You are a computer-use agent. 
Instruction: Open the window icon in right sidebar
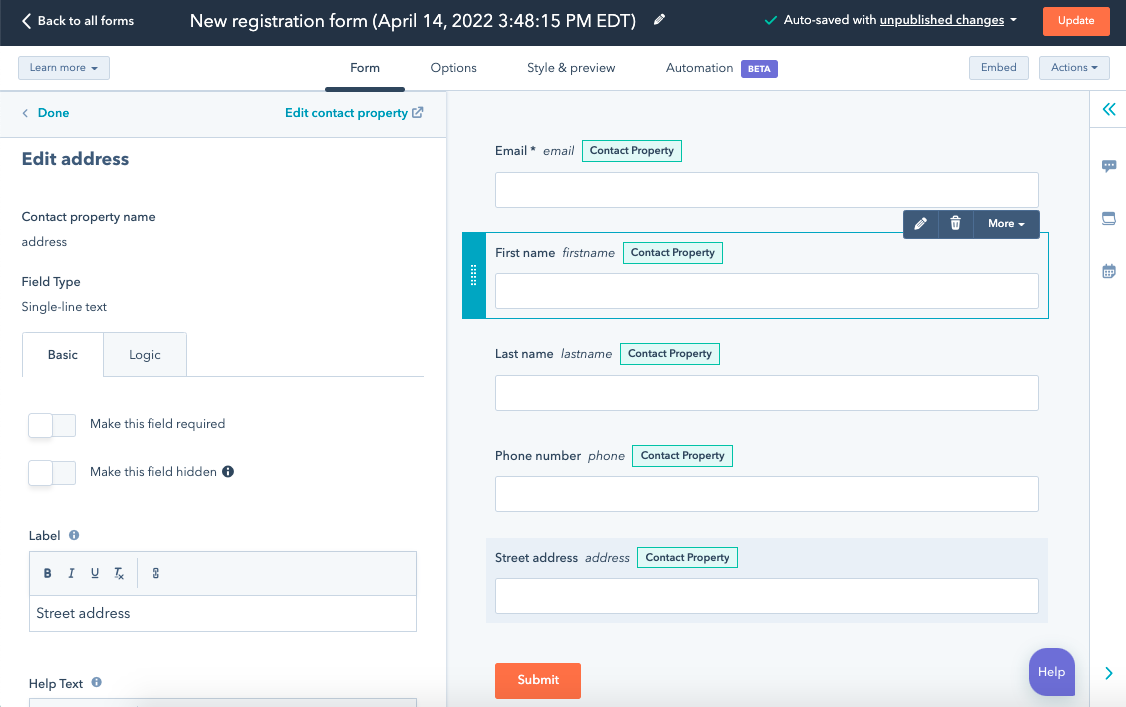point(1109,218)
